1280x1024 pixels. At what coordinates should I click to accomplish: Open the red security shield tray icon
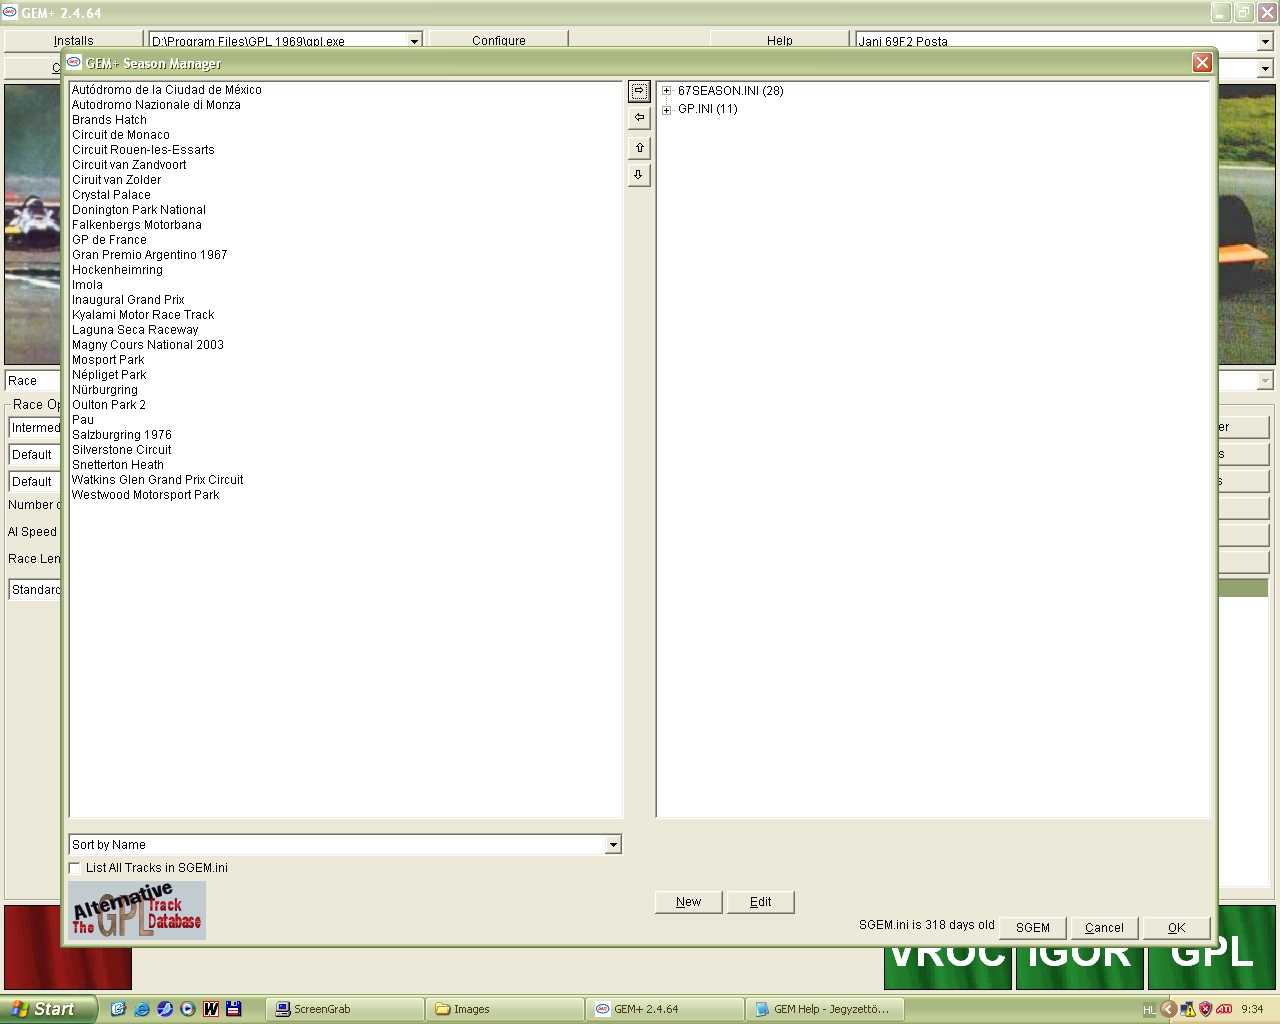(1205, 1009)
